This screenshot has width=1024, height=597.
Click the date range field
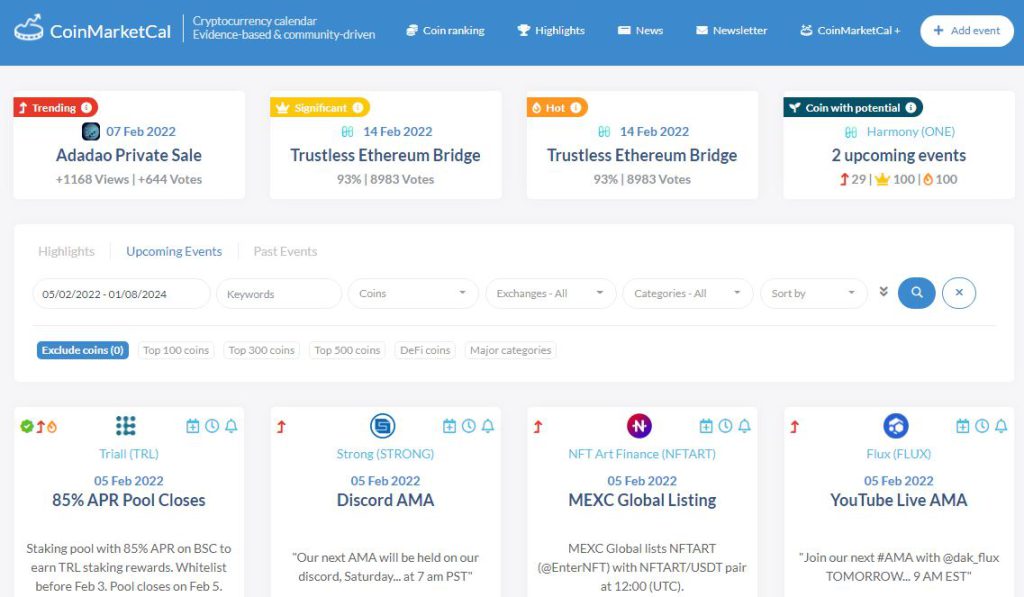121,294
